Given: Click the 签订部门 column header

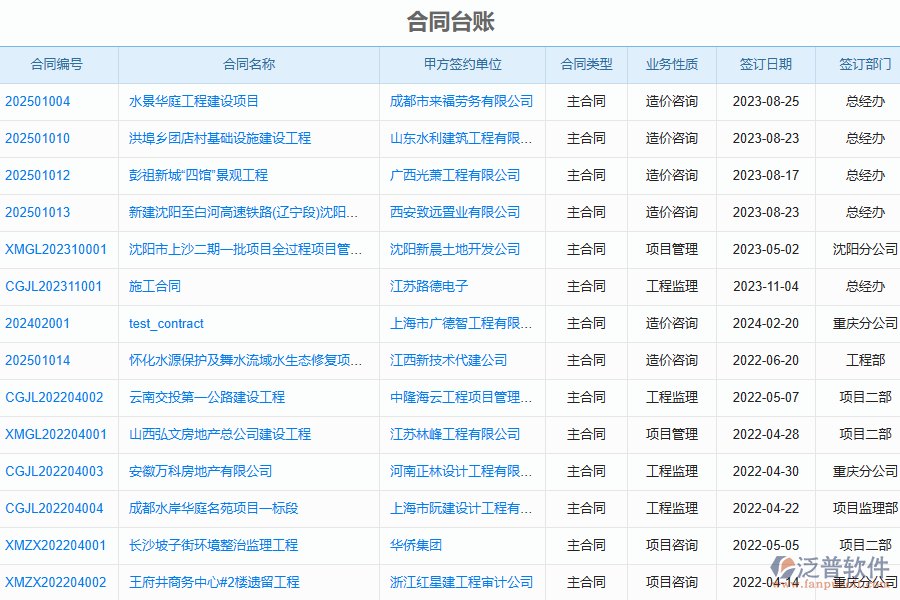Looking at the screenshot, I should (865, 64).
